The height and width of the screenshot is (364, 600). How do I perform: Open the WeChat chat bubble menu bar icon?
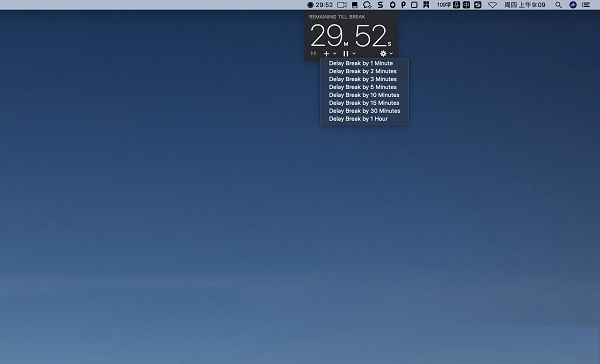click(x=367, y=5)
